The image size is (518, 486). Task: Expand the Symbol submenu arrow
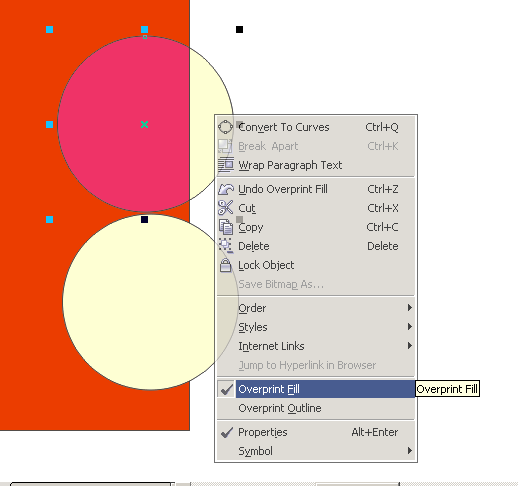click(x=410, y=451)
